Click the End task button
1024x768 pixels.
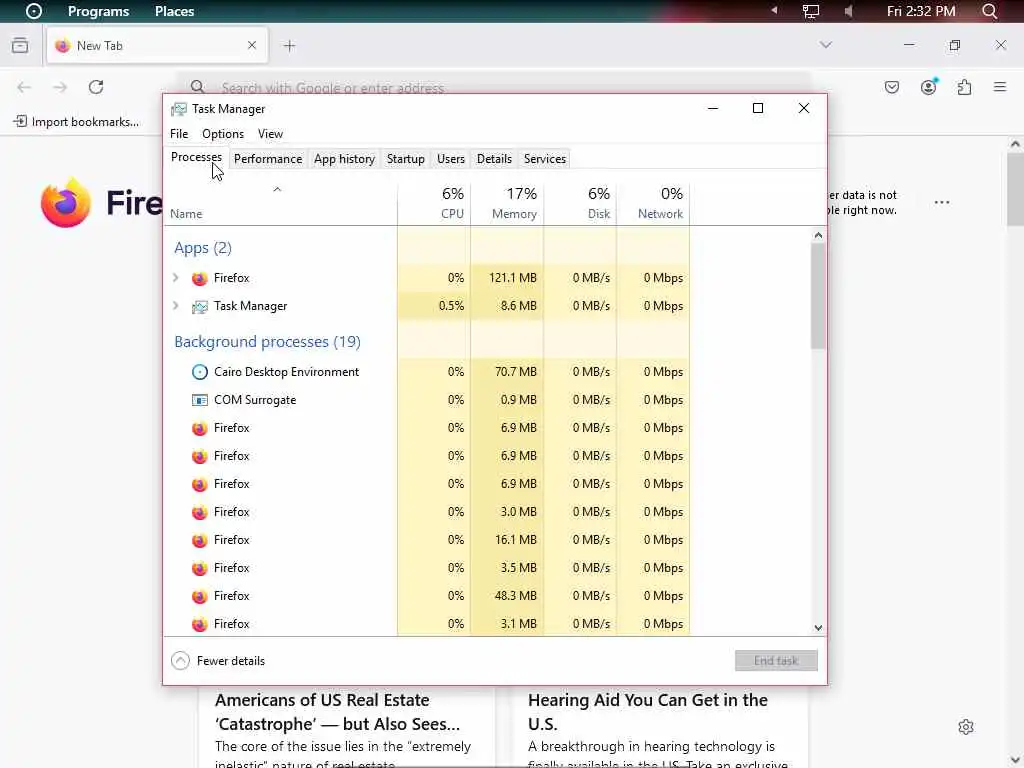point(776,661)
